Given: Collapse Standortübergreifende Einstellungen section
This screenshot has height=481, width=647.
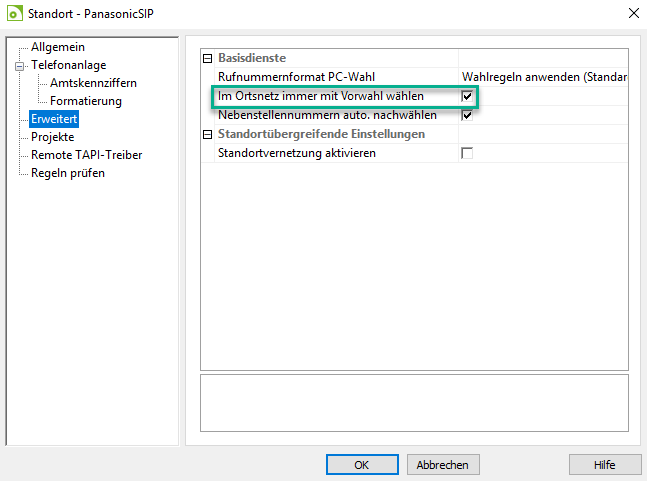Looking at the screenshot, I should point(208,134).
